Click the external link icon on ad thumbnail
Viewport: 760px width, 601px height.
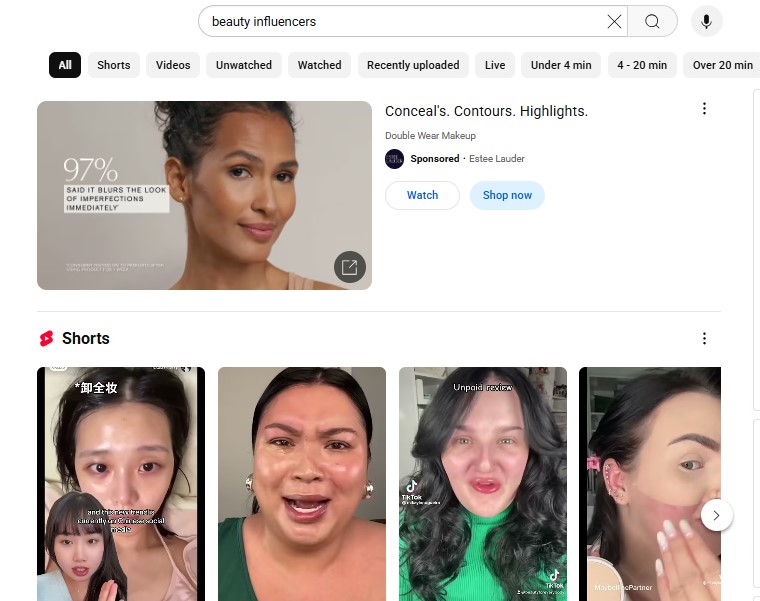[x=349, y=267]
